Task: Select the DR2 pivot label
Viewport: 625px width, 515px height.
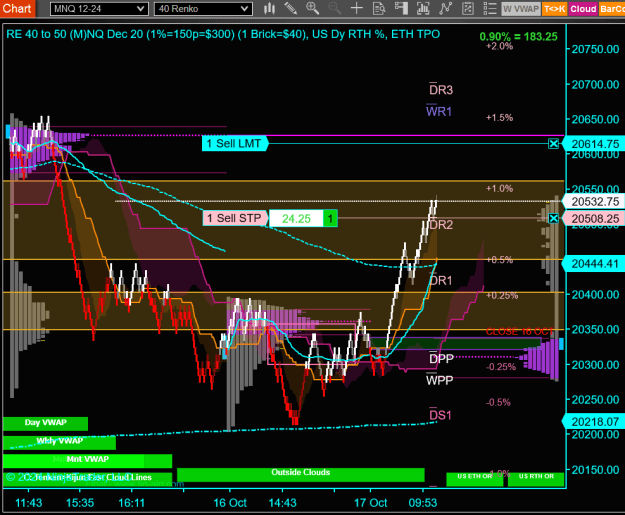Action: pyautogui.click(x=442, y=225)
